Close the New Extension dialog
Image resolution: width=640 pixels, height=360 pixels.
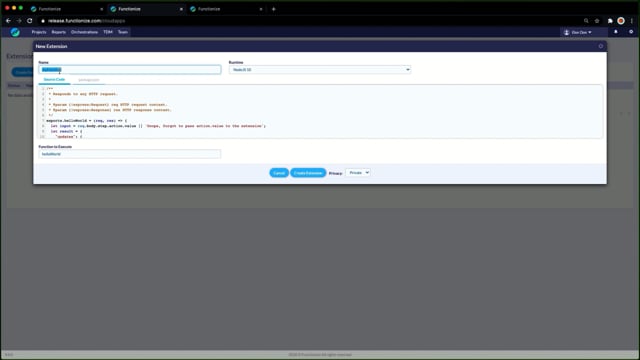[600, 46]
